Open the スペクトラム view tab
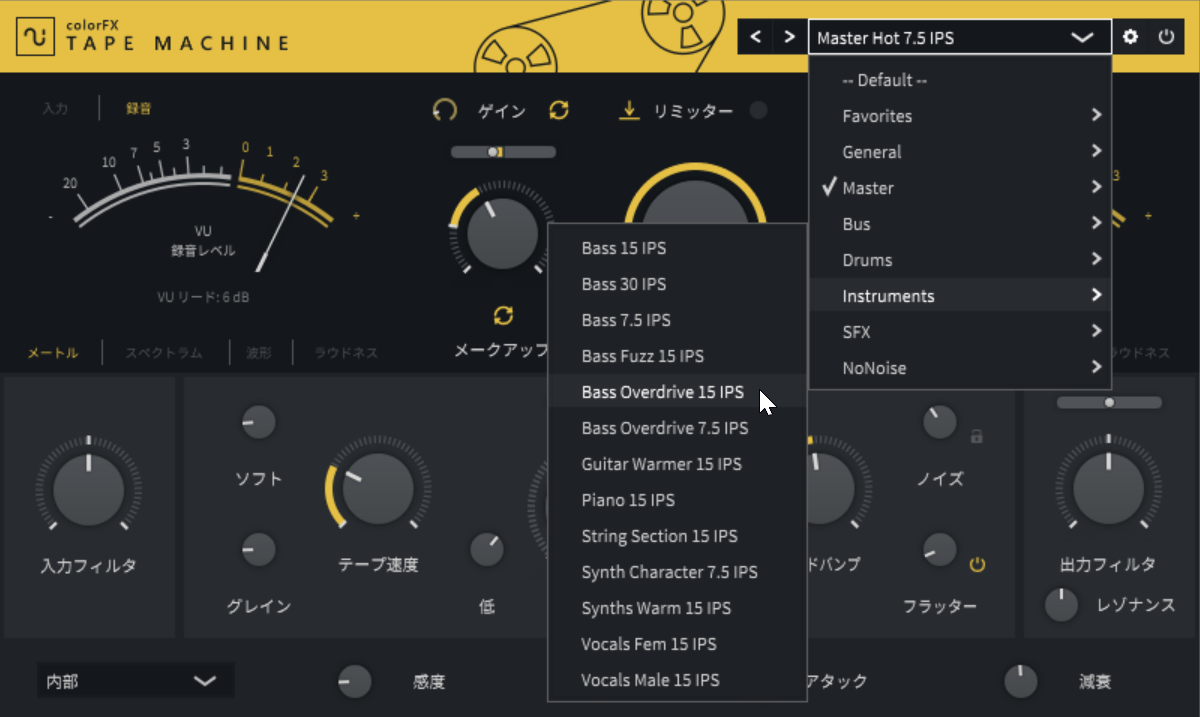1200x717 pixels. (x=164, y=352)
